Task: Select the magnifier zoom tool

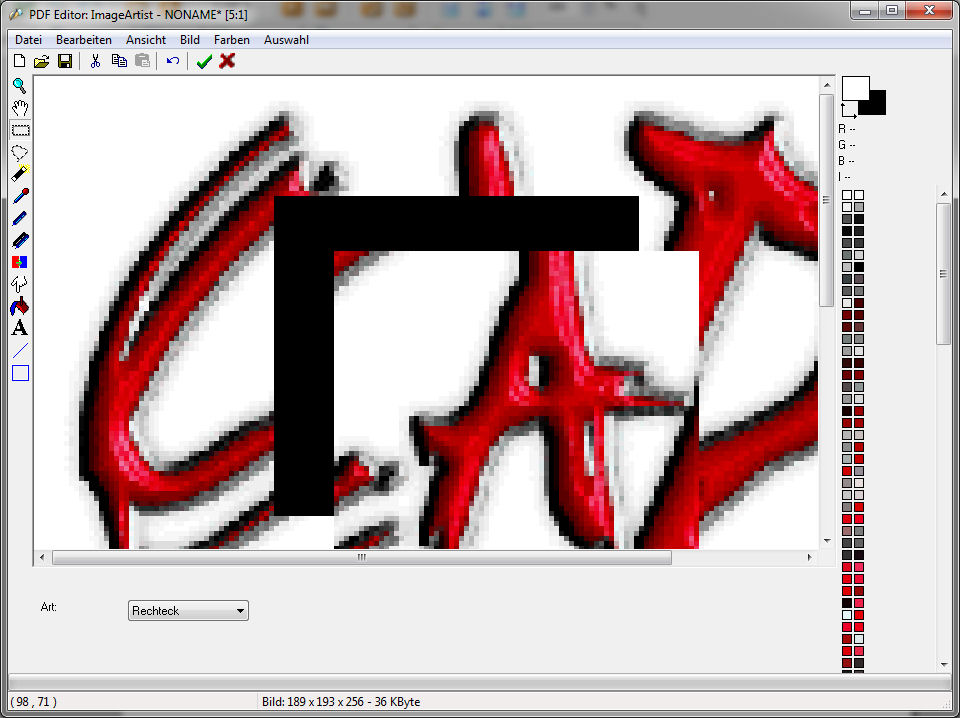Action: pyautogui.click(x=20, y=86)
